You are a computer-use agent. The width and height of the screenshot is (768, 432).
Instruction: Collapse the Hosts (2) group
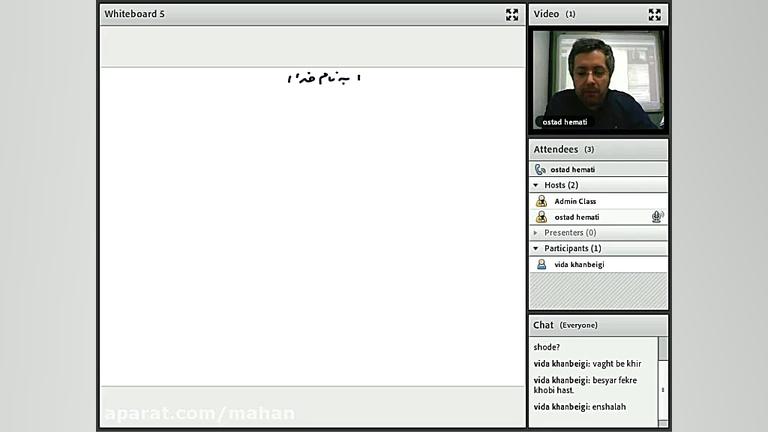pyautogui.click(x=536, y=185)
